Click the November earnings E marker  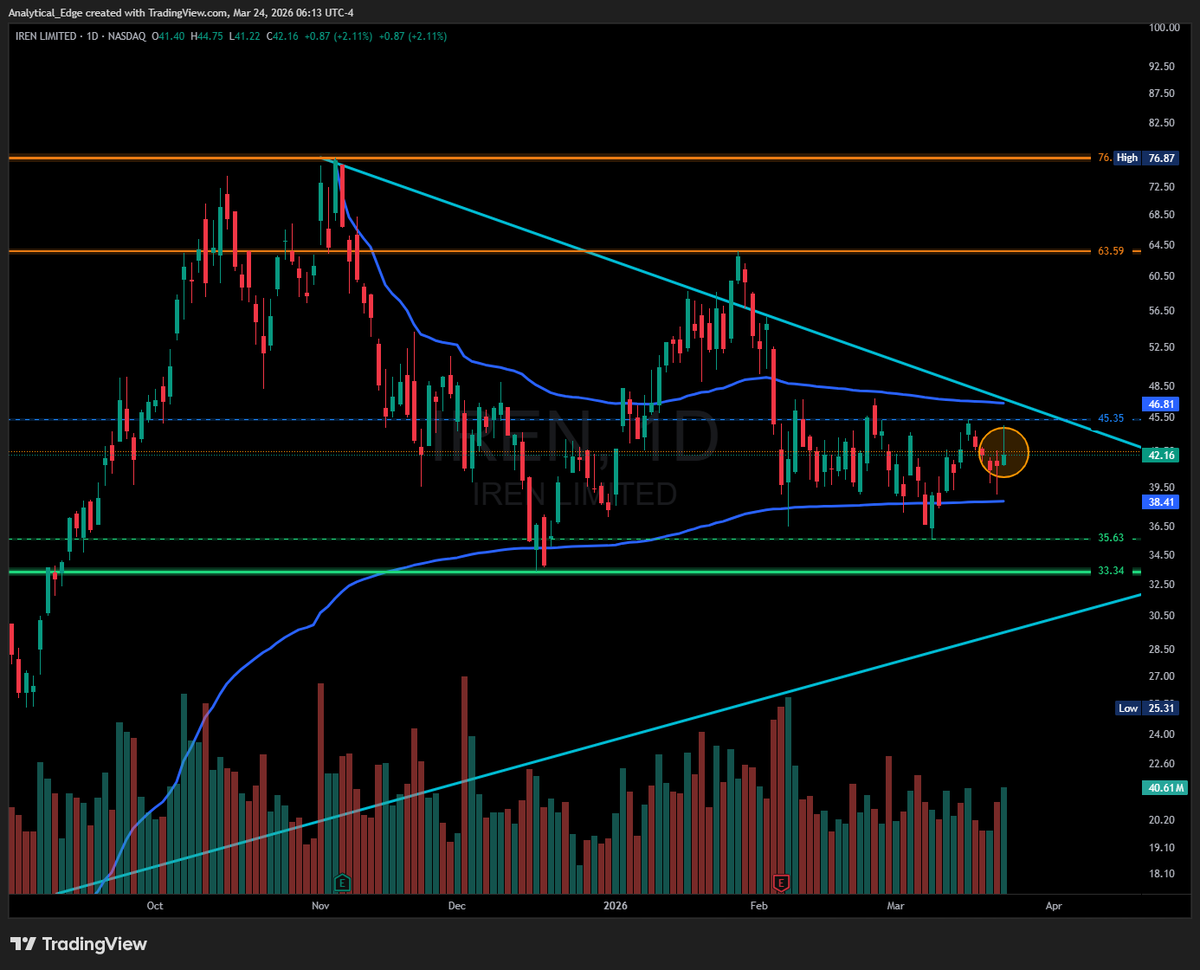[342, 882]
